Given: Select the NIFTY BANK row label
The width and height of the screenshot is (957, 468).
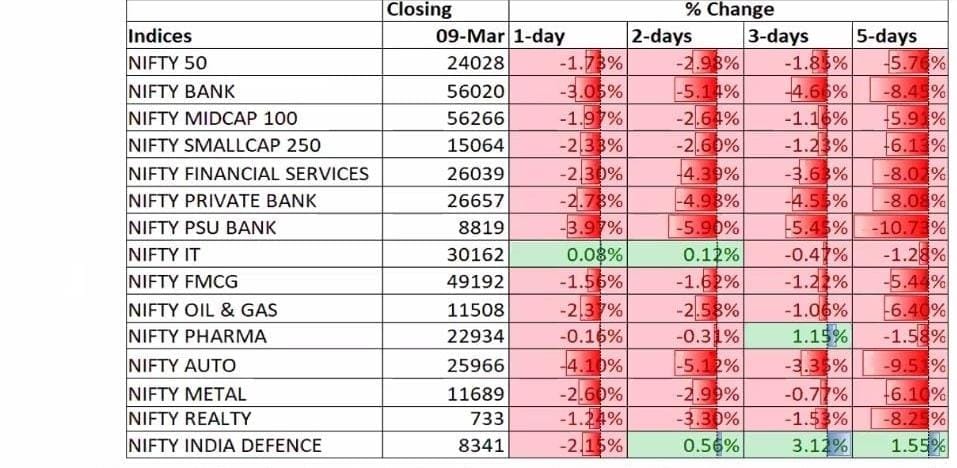Looking at the screenshot, I should point(182,91).
